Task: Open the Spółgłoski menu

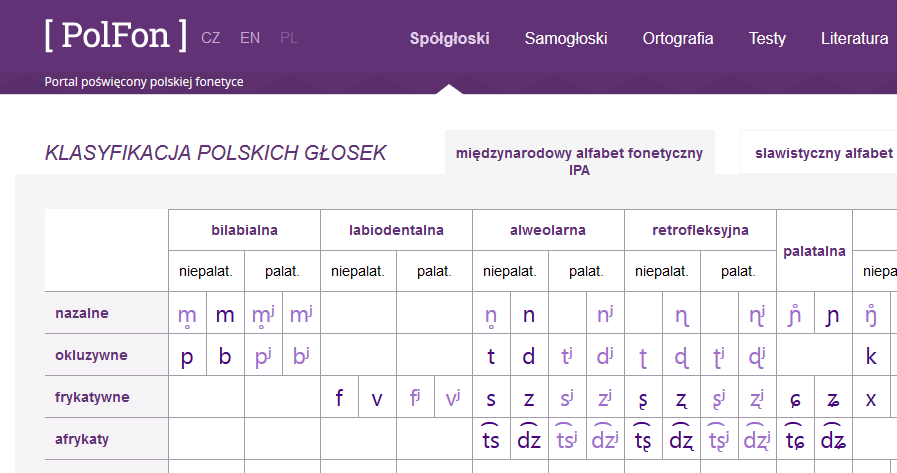Action: pos(449,39)
